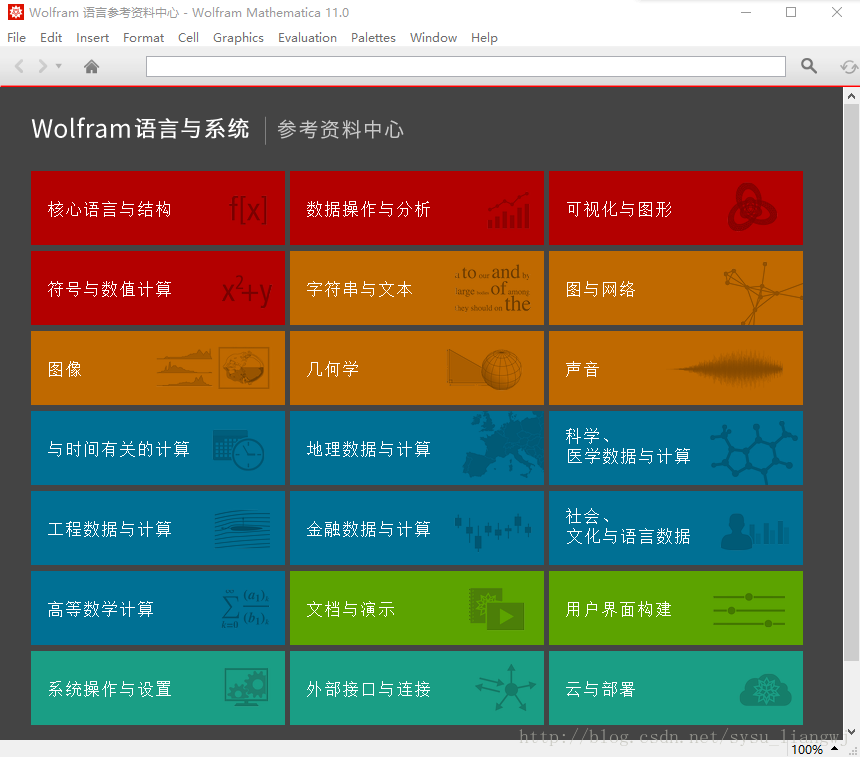
Task: Click the sliders controls icon
Action: (x=749, y=610)
